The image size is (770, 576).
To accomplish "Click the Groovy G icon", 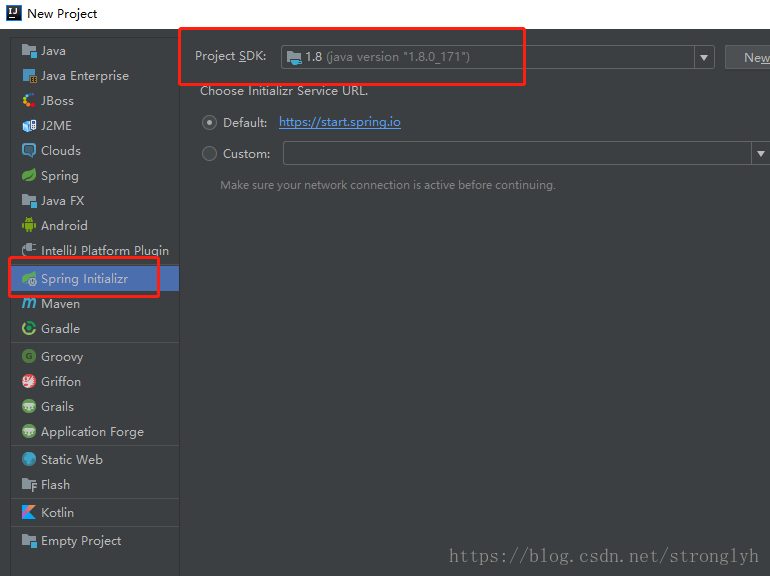I will pyautogui.click(x=29, y=356).
